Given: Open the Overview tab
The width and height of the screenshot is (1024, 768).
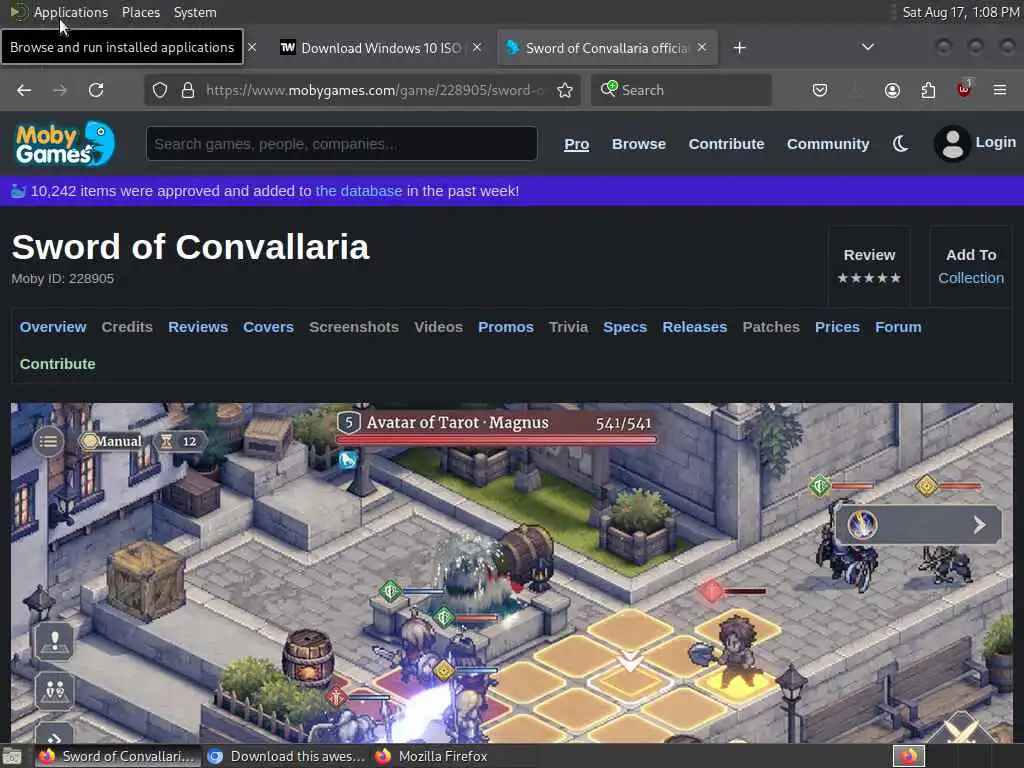Looking at the screenshot, I should click(53, 327).
